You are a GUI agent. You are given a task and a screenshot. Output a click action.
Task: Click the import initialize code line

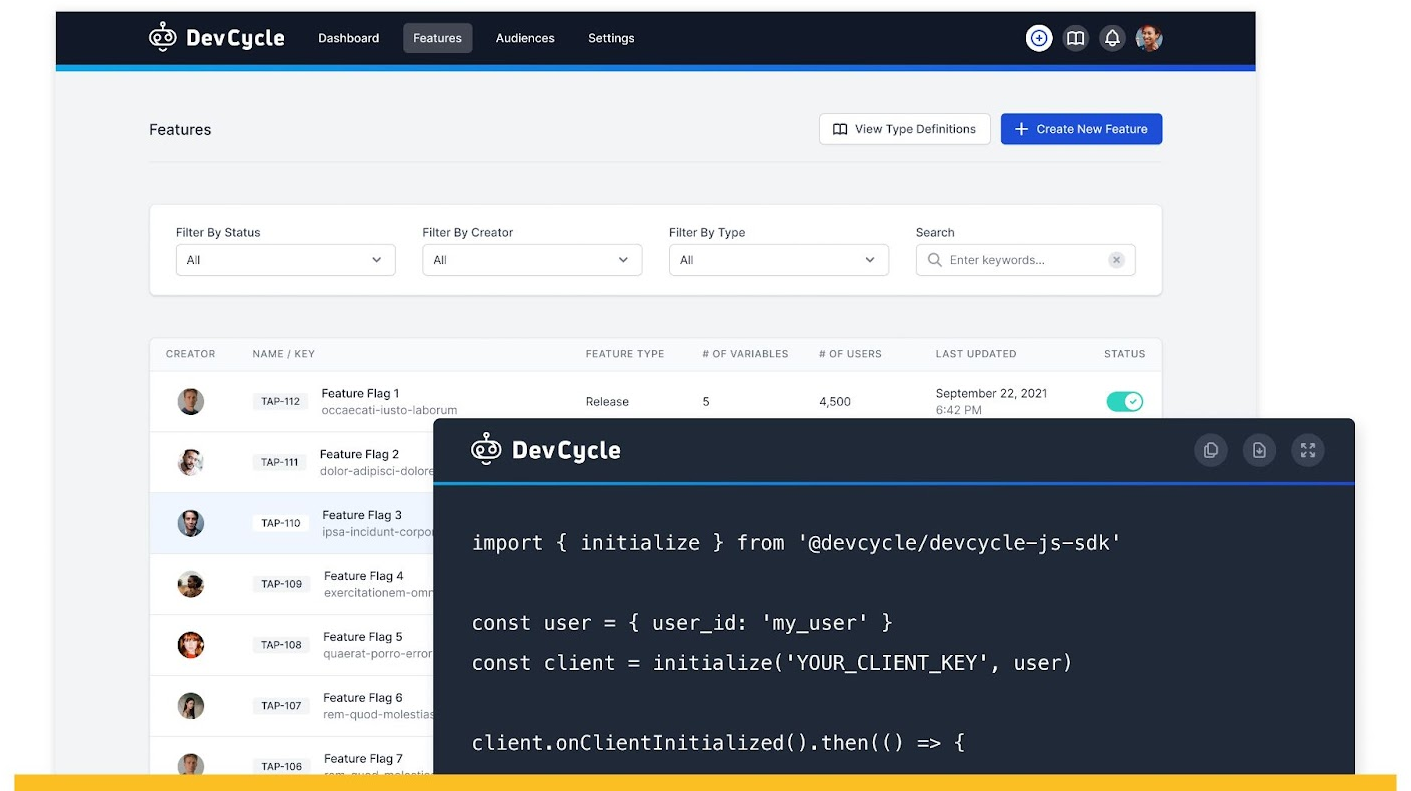coord(796,543)
